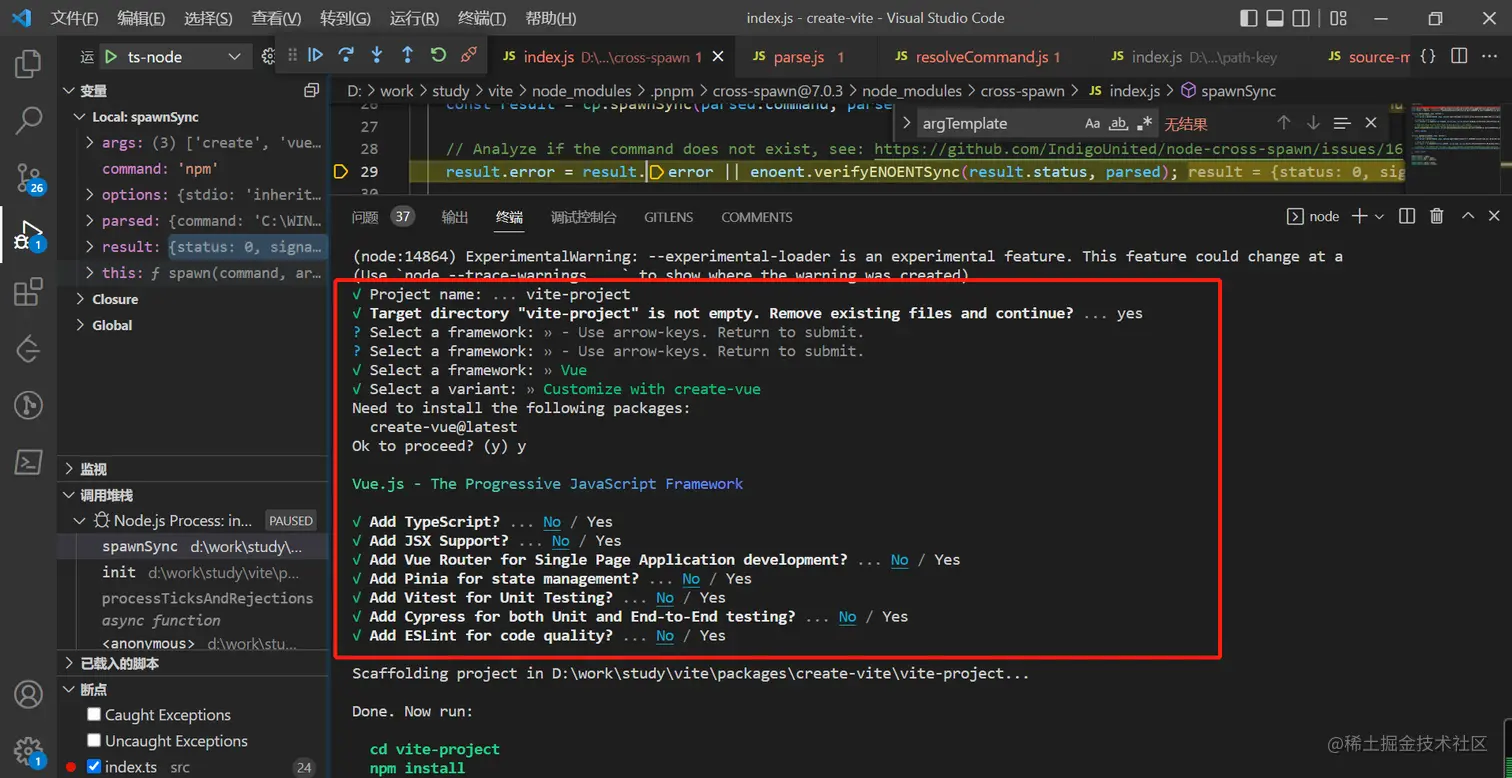Open the Extensions view
This screenshot has width=1512, height=778.
coord(28,292)
